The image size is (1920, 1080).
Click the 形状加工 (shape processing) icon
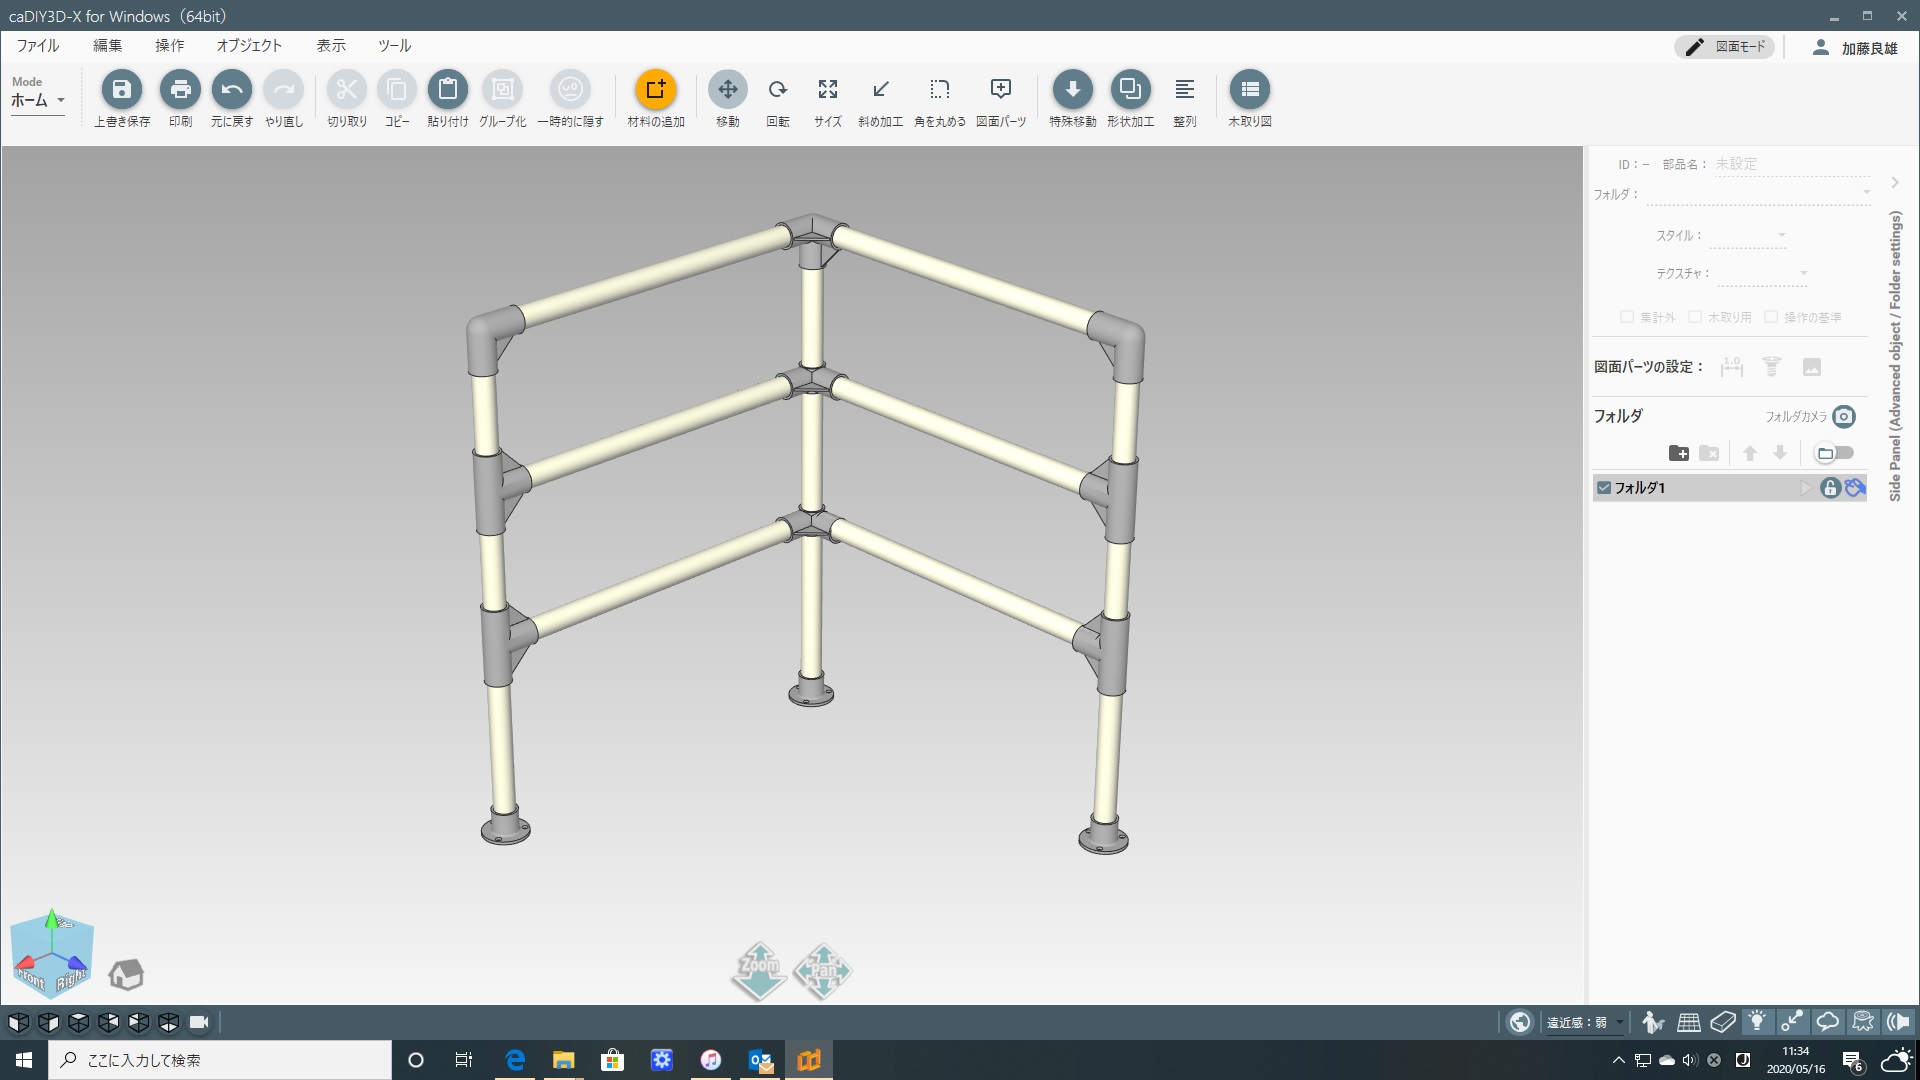pos(1130,90)
